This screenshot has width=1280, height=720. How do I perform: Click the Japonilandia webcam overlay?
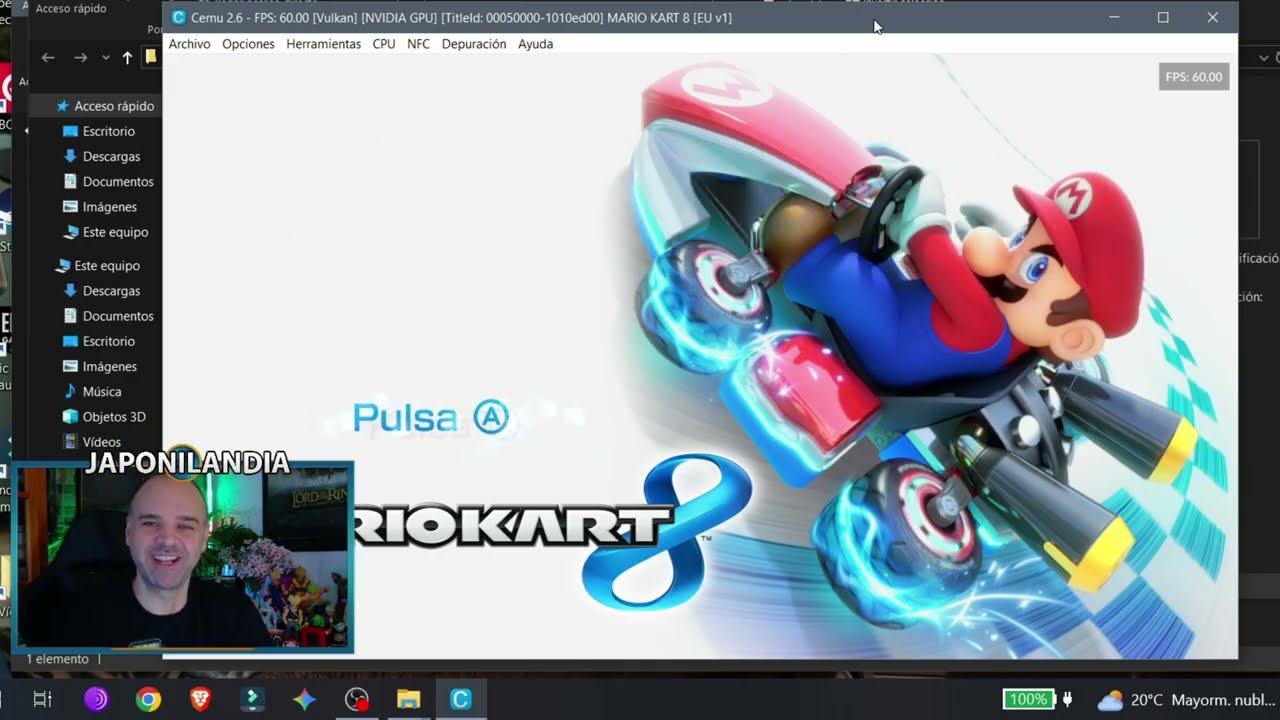pos(183,555)
